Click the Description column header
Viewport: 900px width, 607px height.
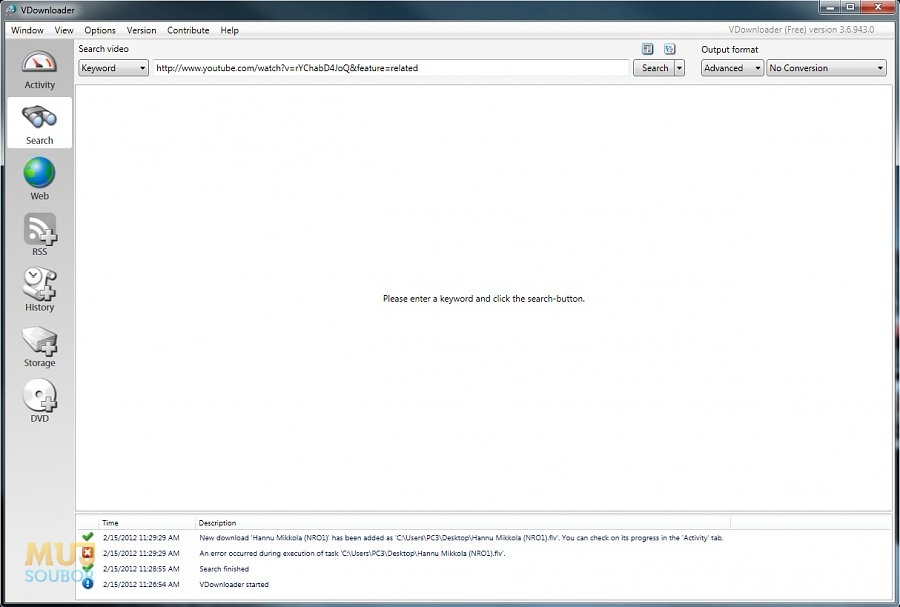(463, 523)
